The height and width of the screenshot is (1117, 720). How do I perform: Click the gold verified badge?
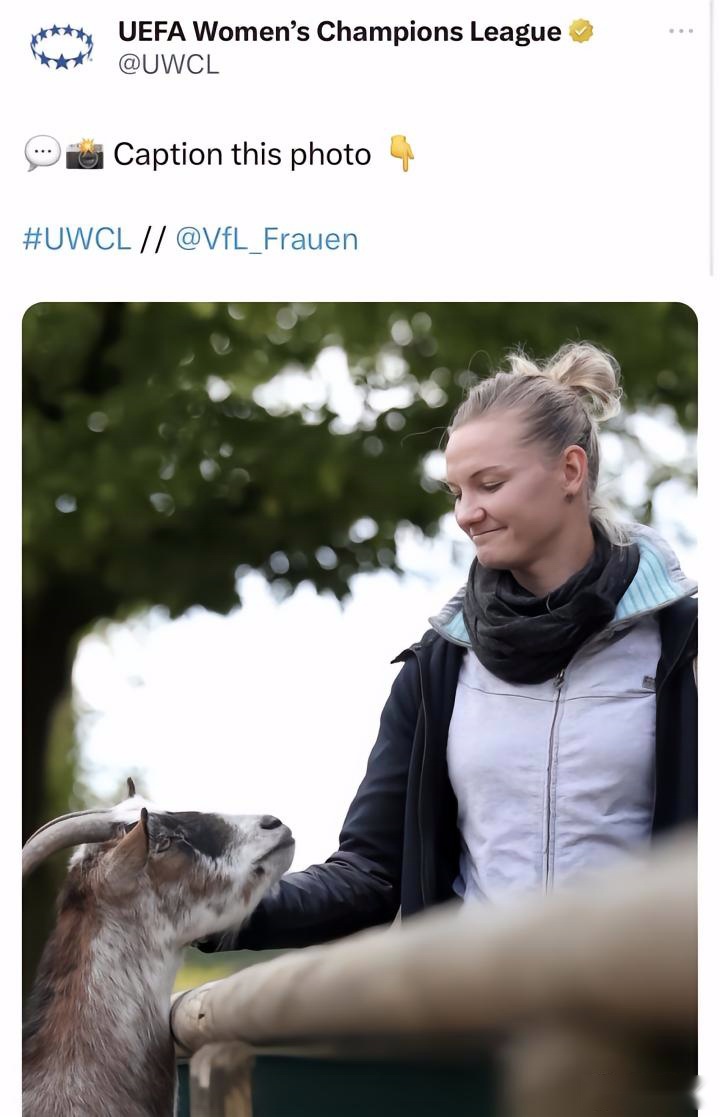coord(581,32)
